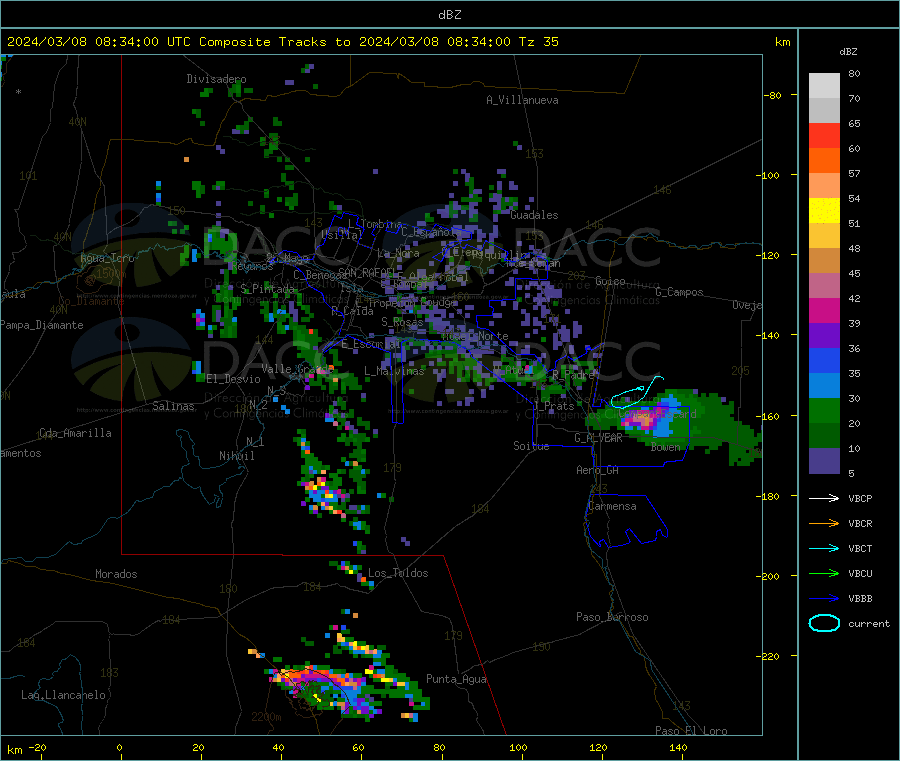Click the Salinas place label
Screen dimensions: 900x761
173,406
